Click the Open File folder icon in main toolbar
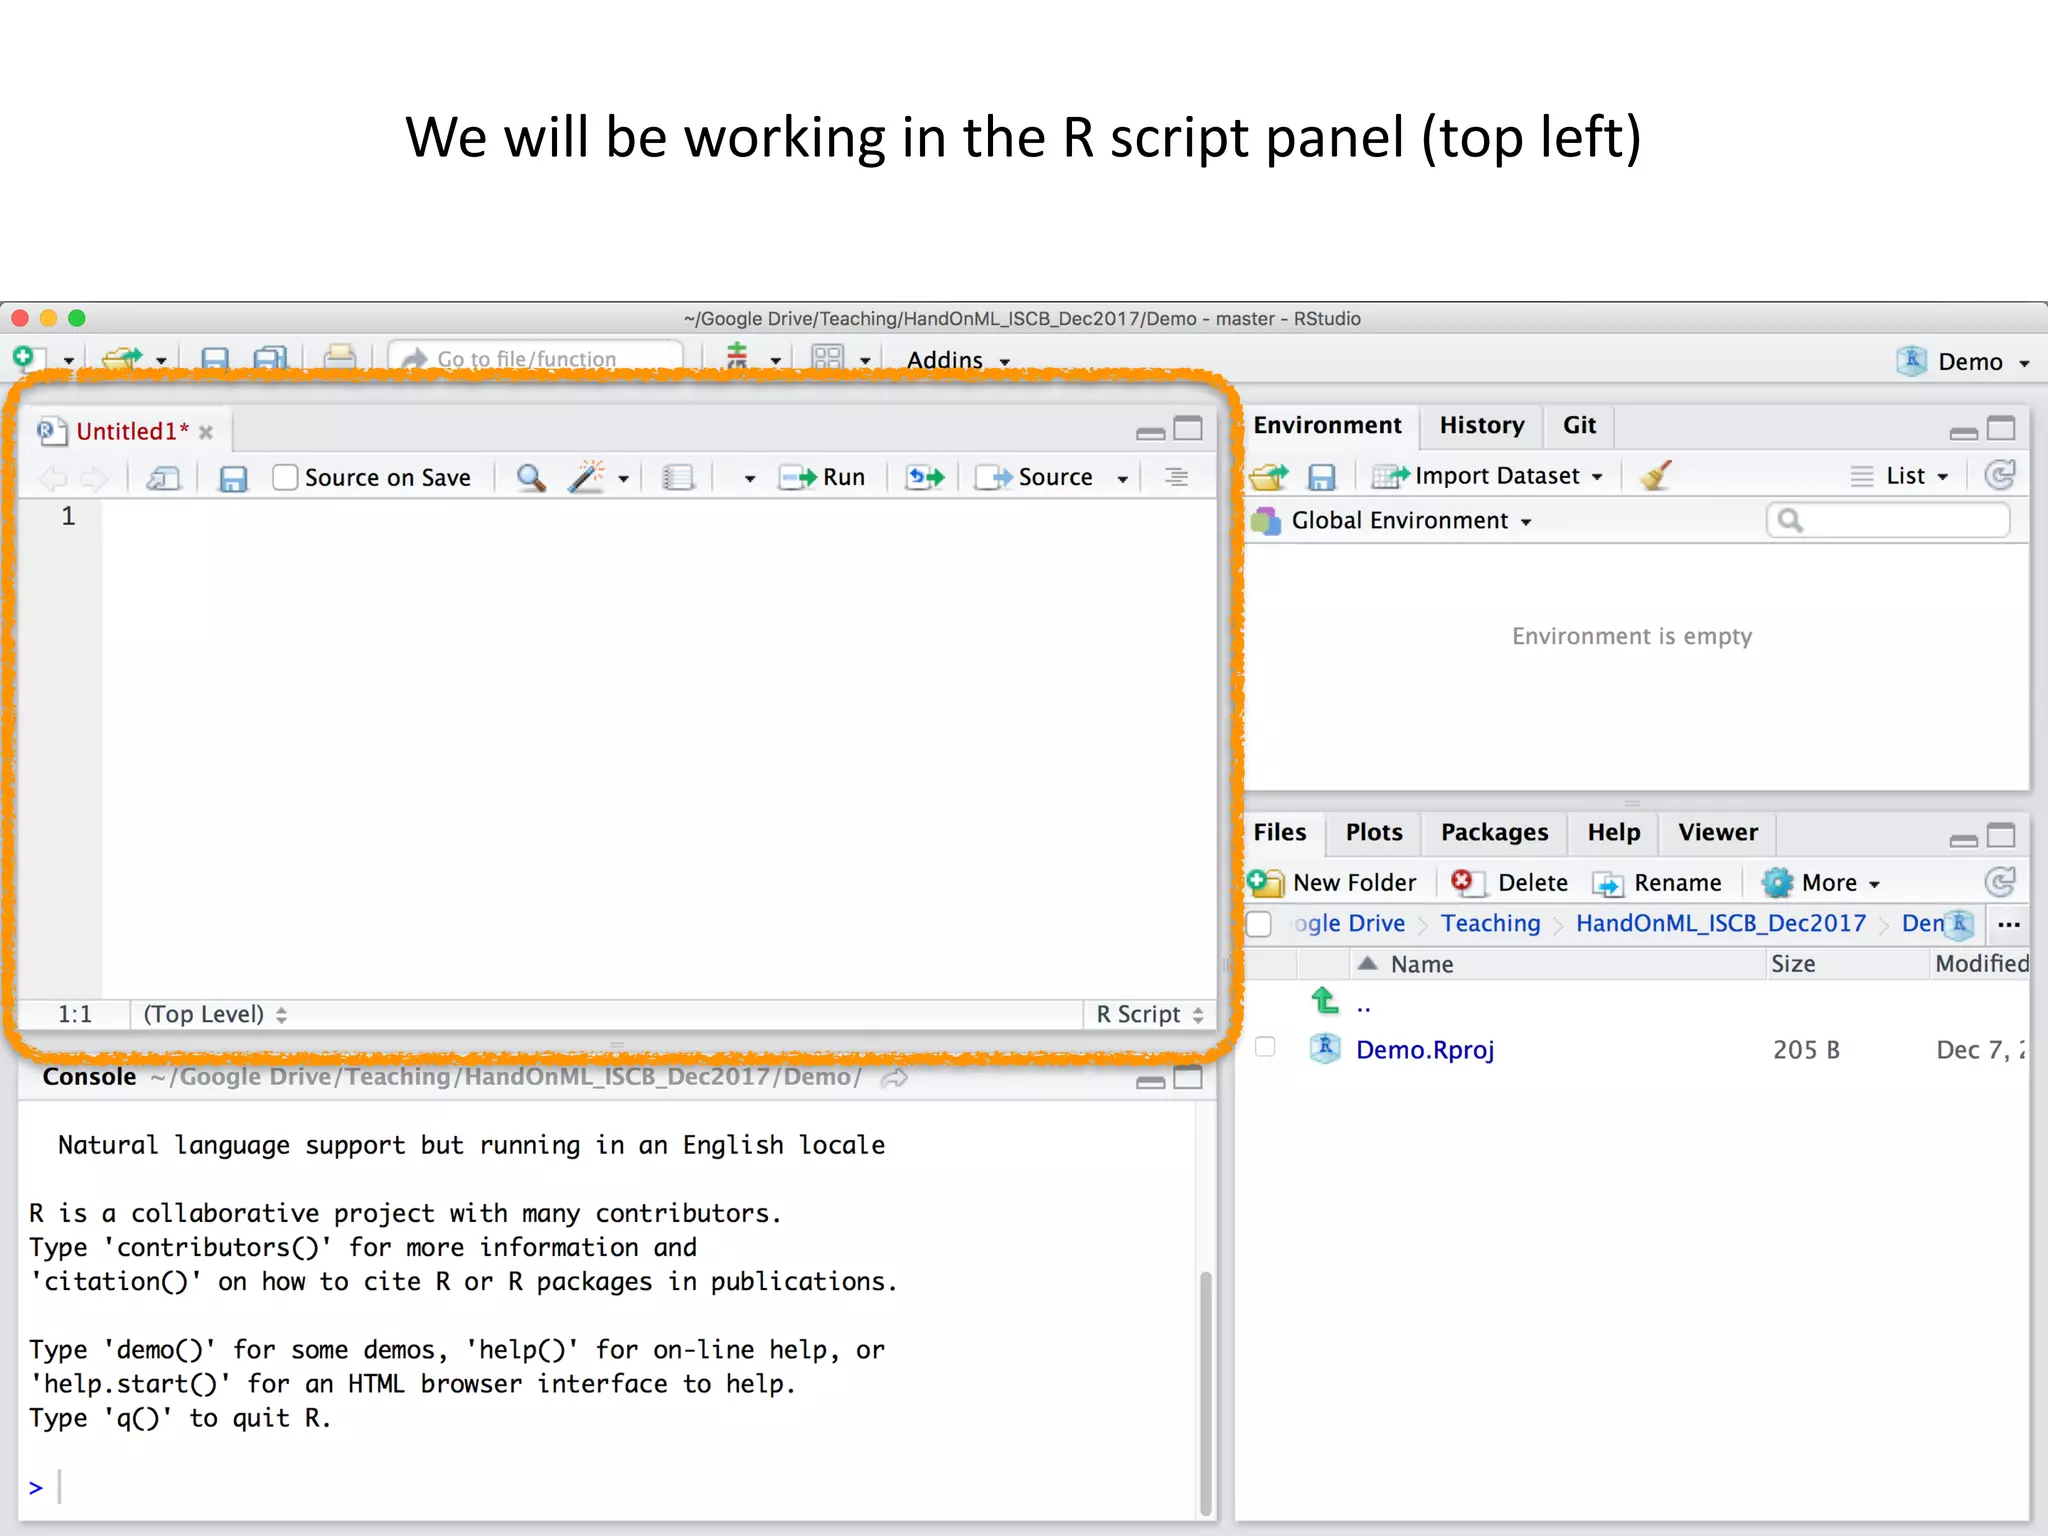2048x1536 pixels. 123,358
